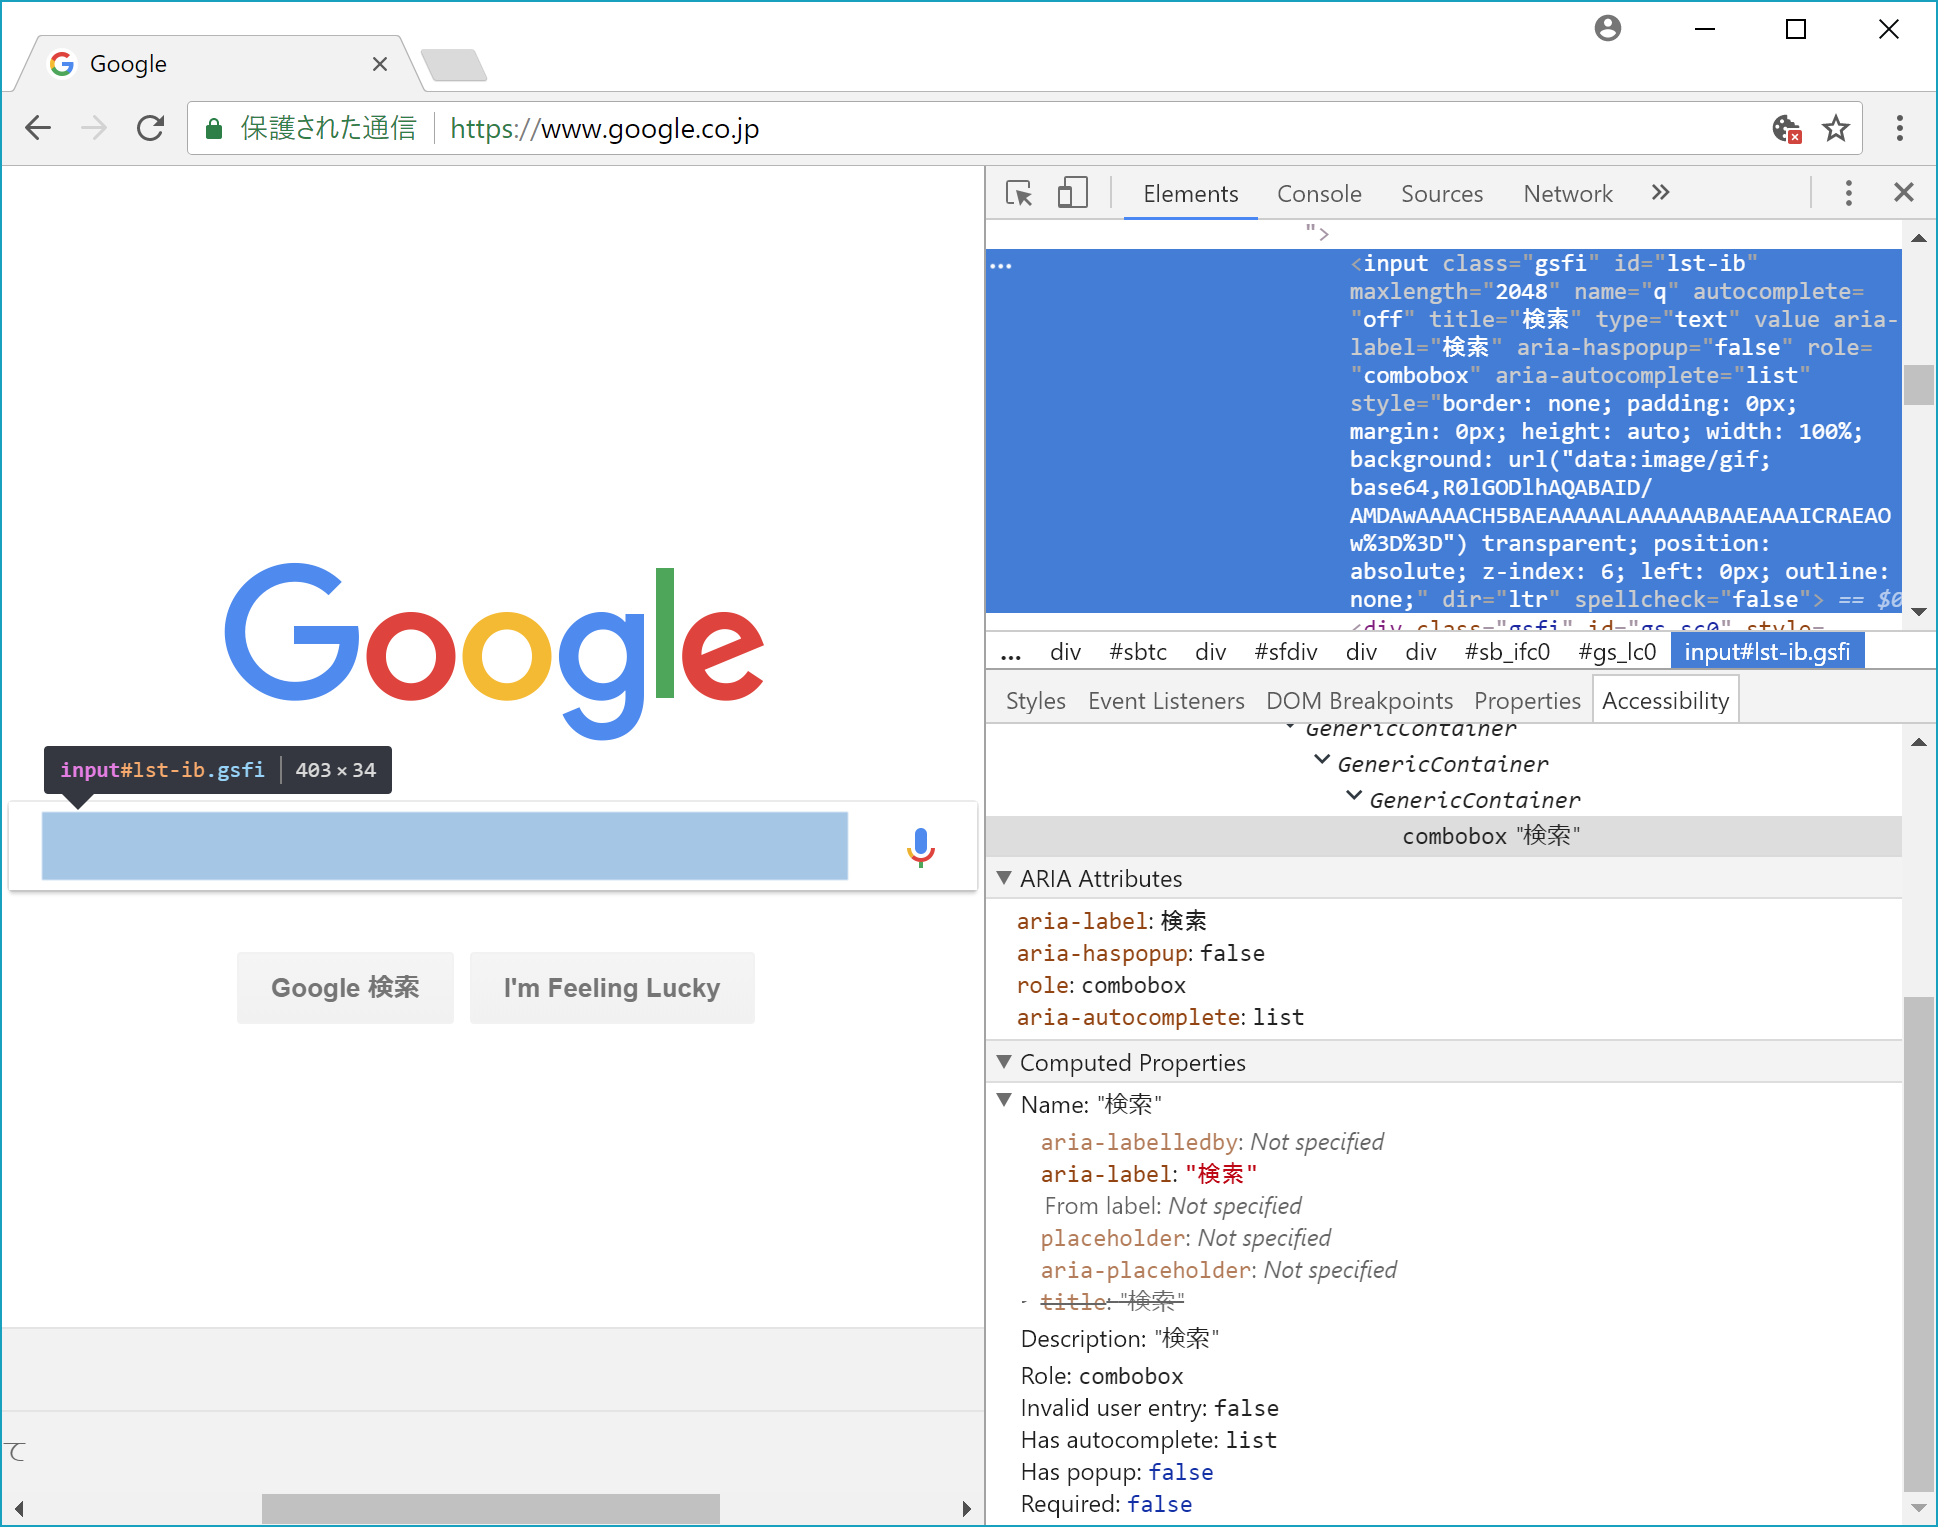Show more DevTools tabs chevron
Viewport: 1938px width, 1527px height.
1660,193
